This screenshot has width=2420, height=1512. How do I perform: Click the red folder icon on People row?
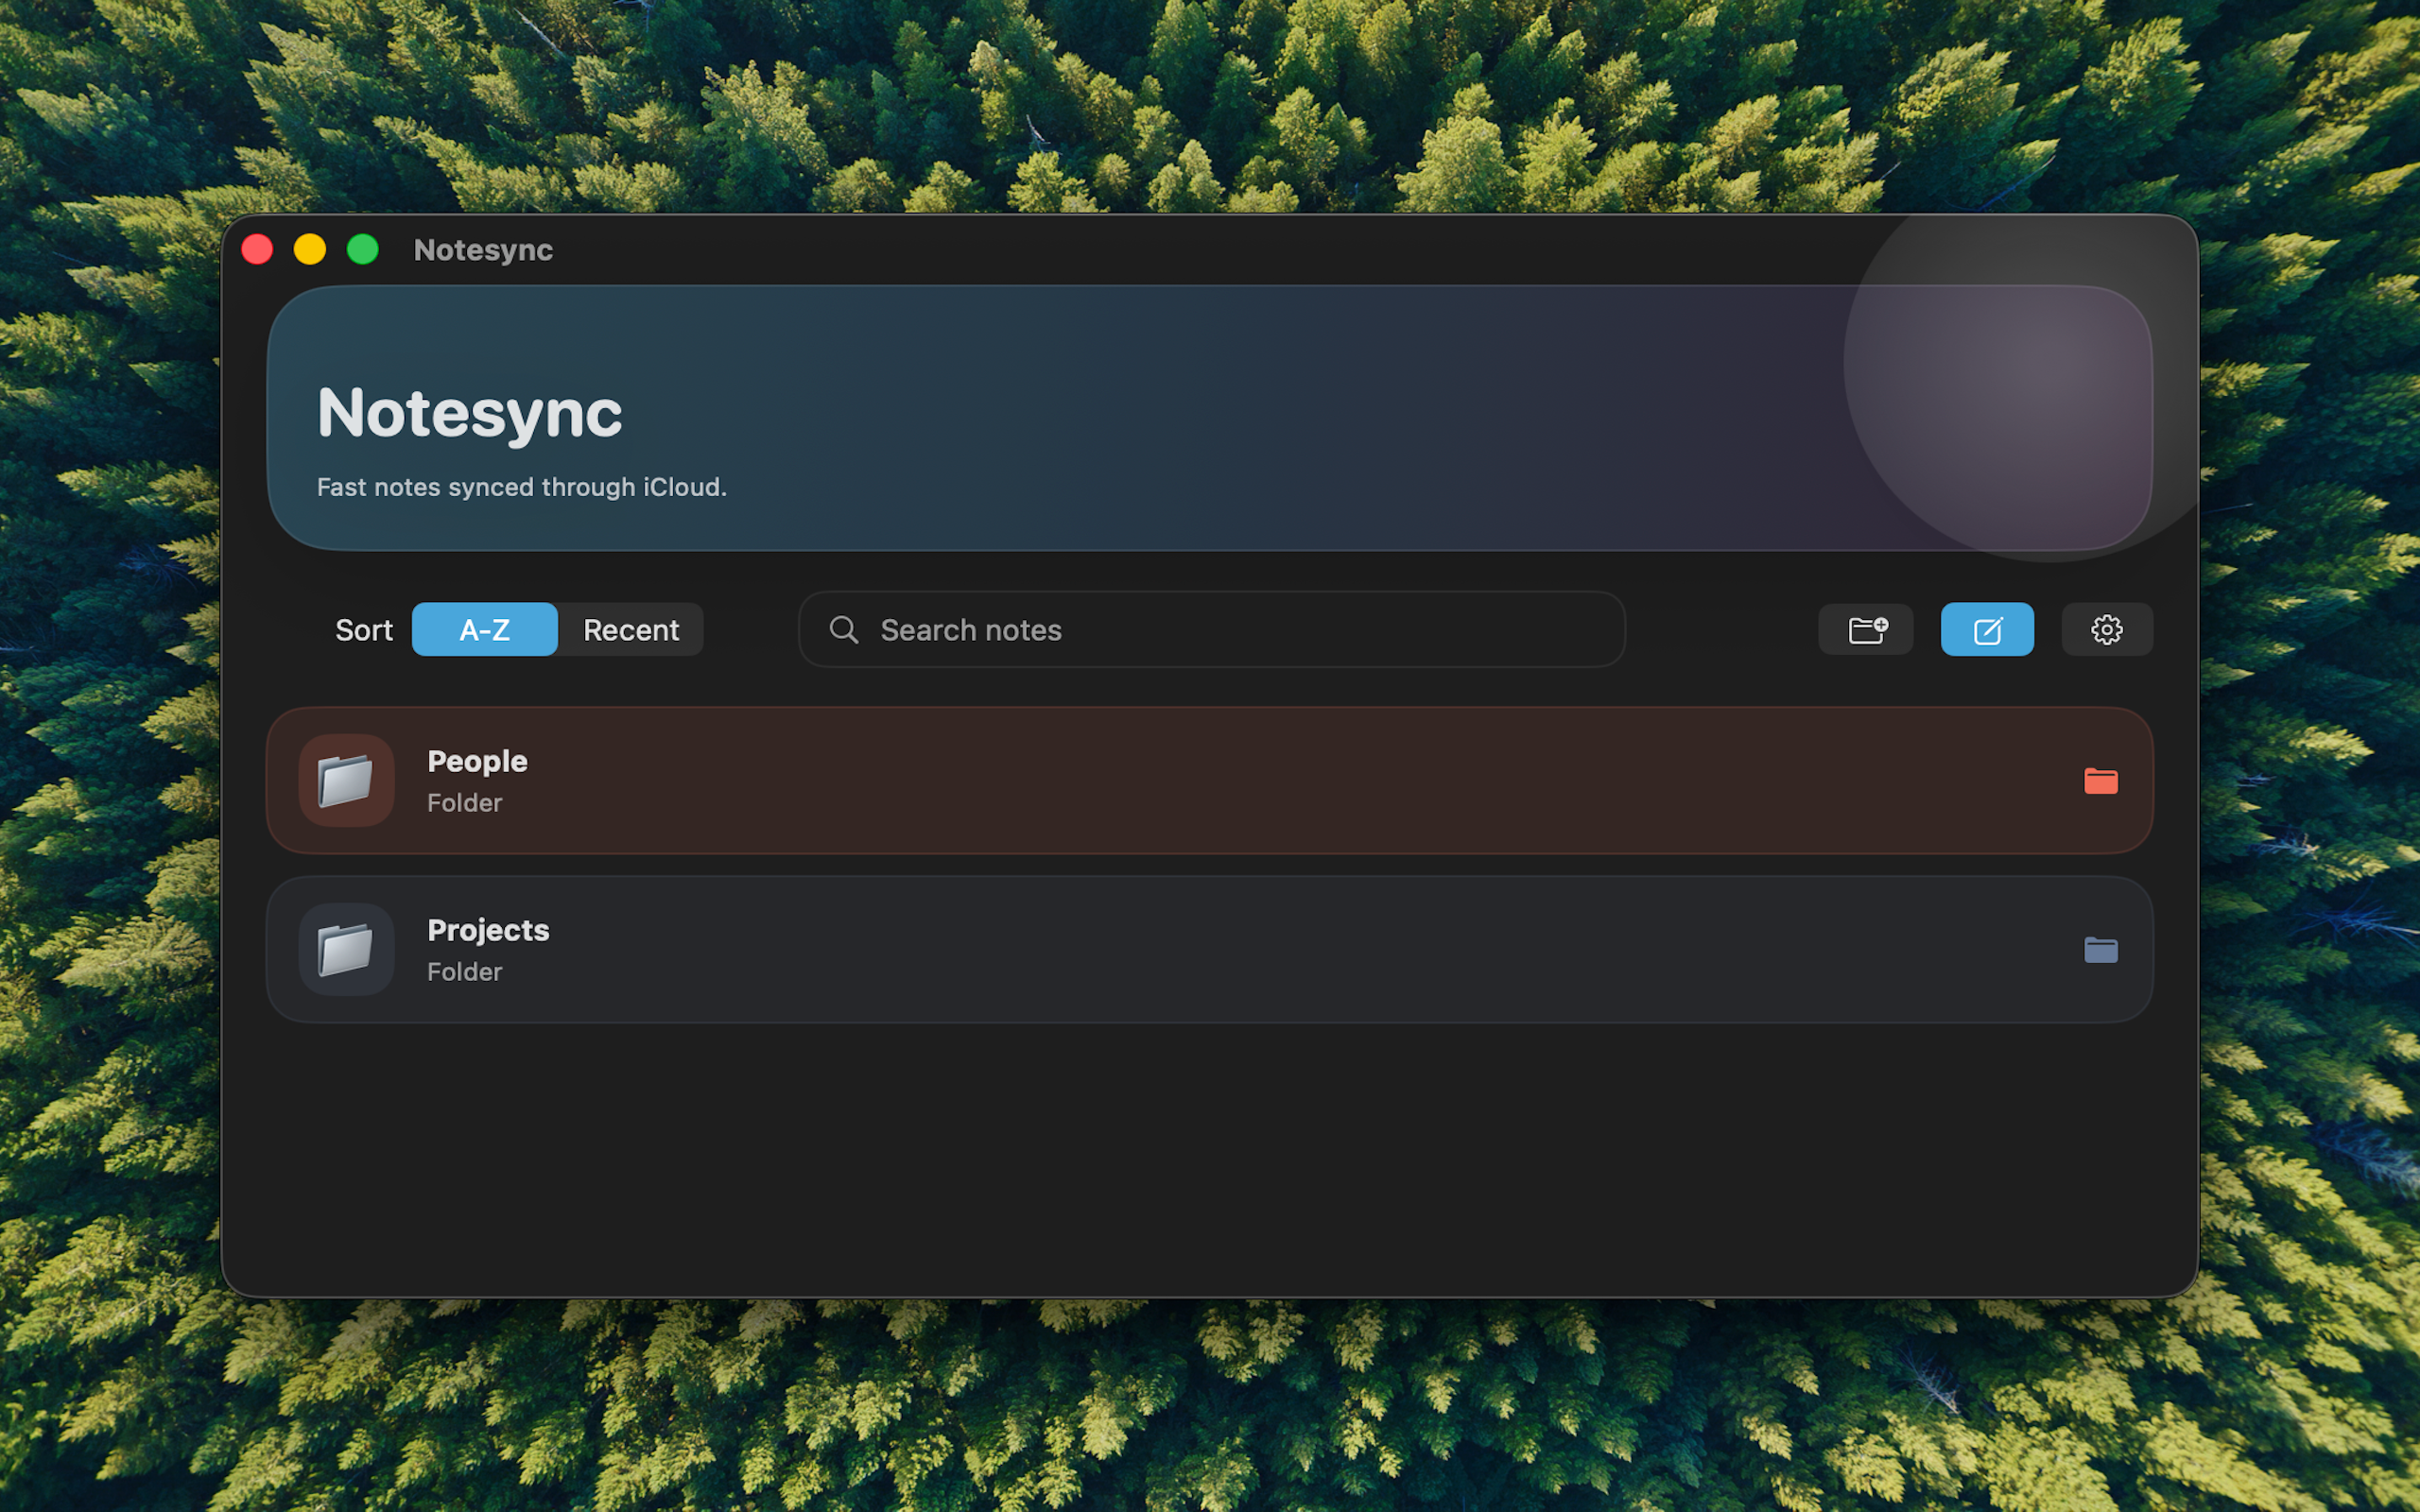[2100, 780]
